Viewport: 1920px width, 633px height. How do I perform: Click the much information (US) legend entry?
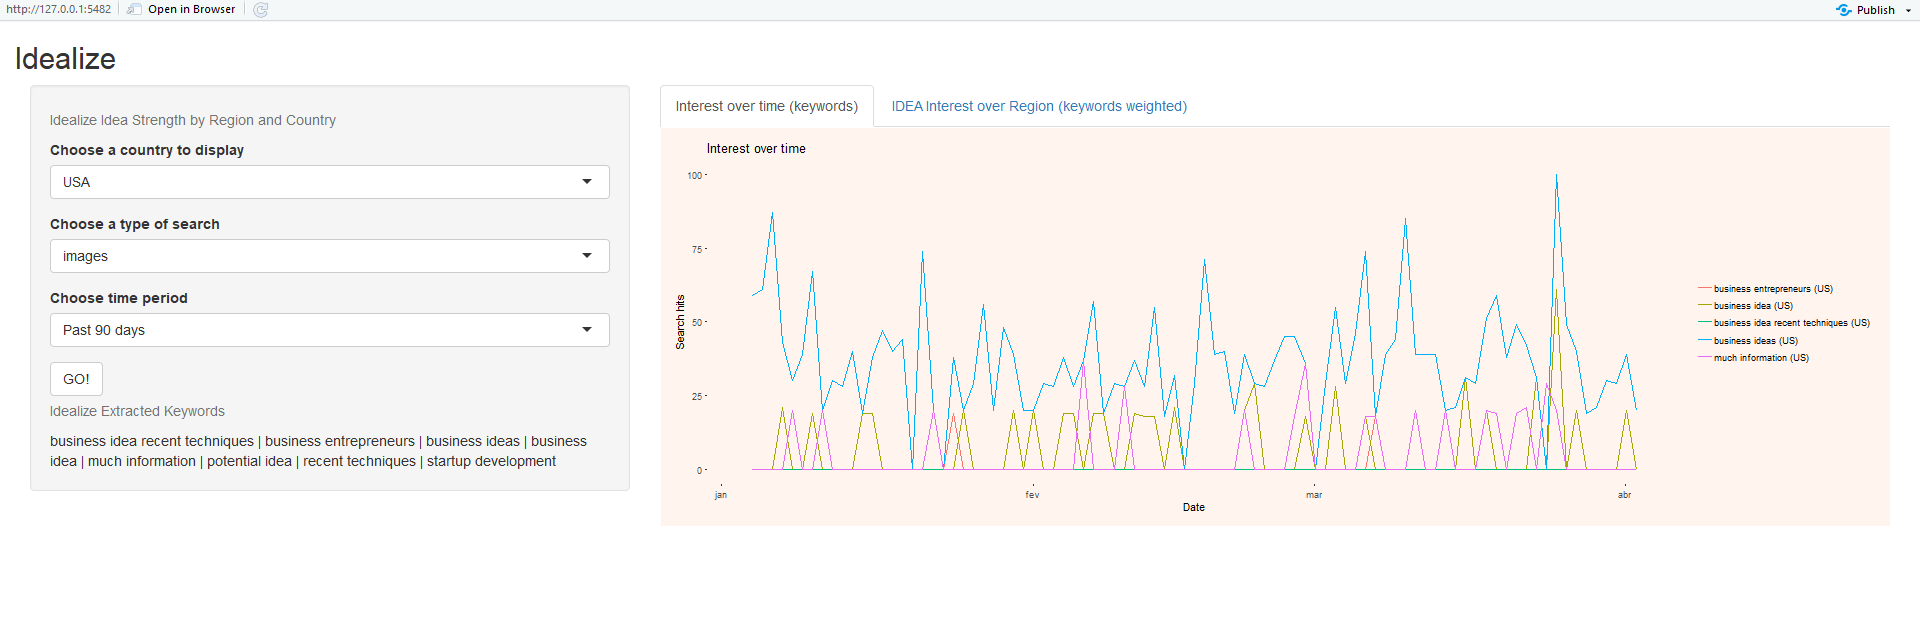1754,358
